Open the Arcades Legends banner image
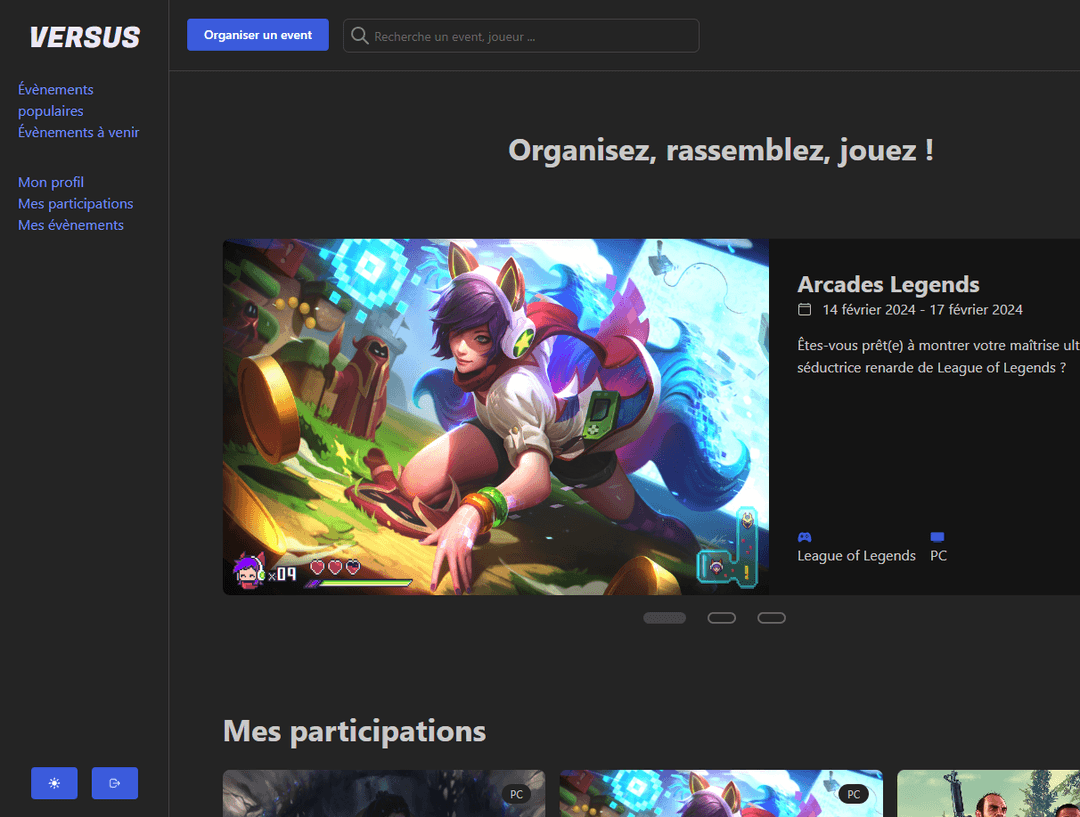 click(x=496, y=417)
